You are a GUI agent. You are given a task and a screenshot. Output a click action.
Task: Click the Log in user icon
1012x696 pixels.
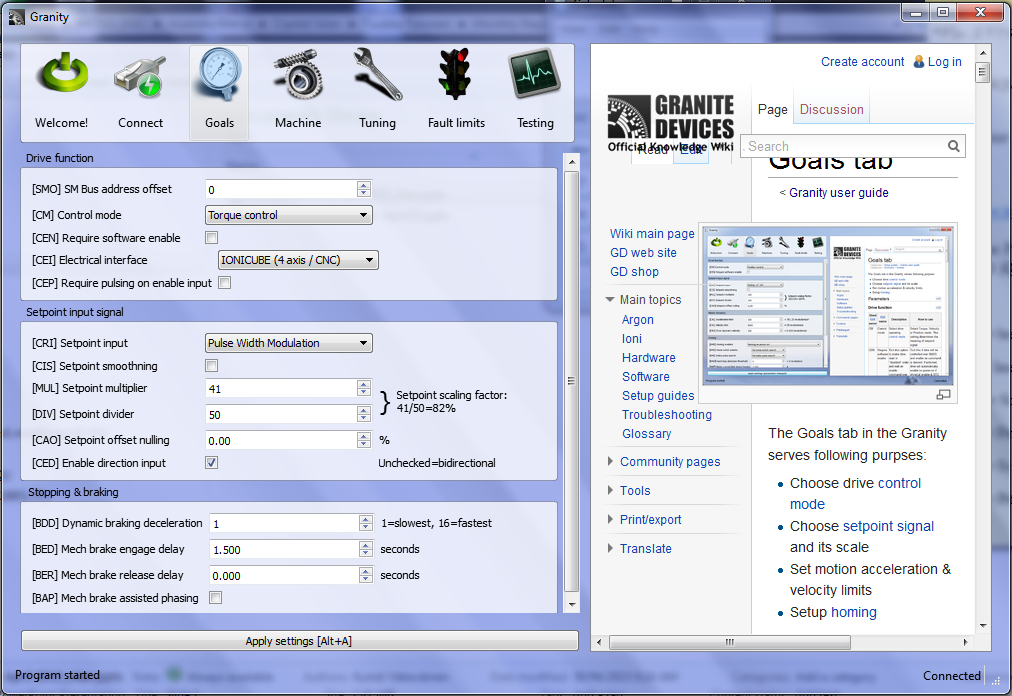coord(918,61)
